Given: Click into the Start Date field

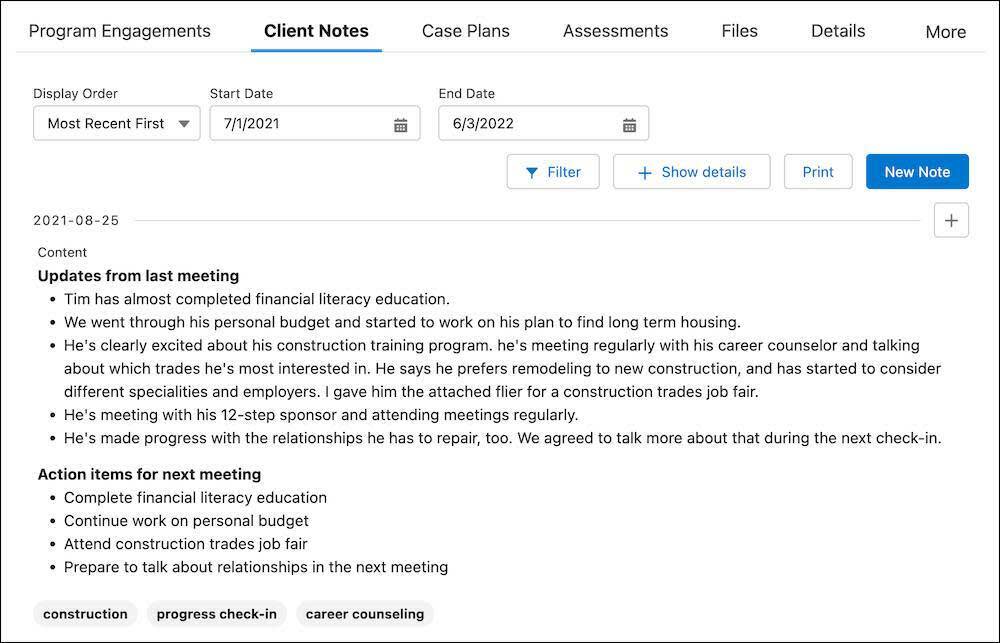Looking at the screenshot, I should [x=300, y=124].
